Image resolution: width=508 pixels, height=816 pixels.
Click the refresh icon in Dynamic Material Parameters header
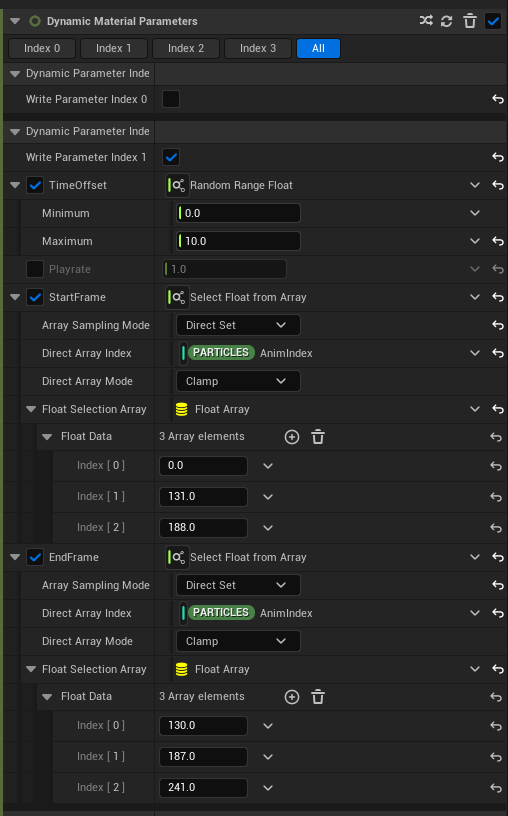[x=447, y=21]
